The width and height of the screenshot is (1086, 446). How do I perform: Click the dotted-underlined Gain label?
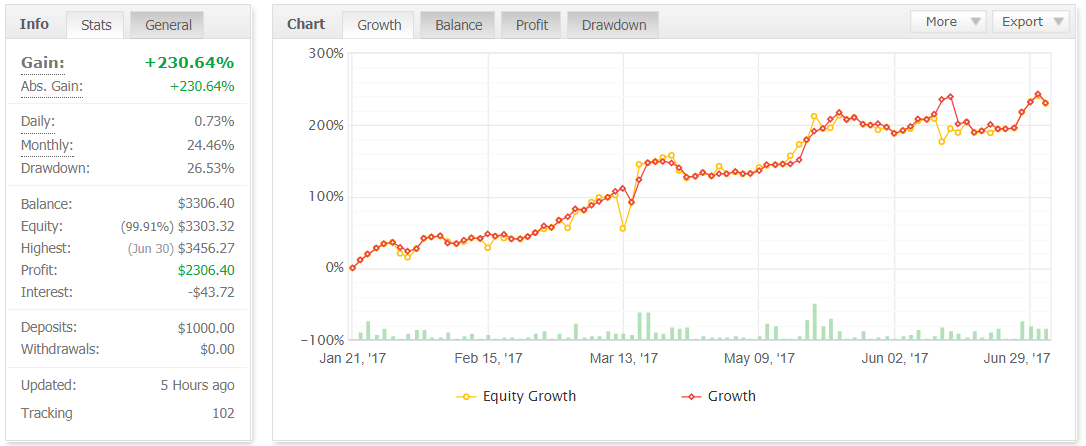tap(42, 63)
